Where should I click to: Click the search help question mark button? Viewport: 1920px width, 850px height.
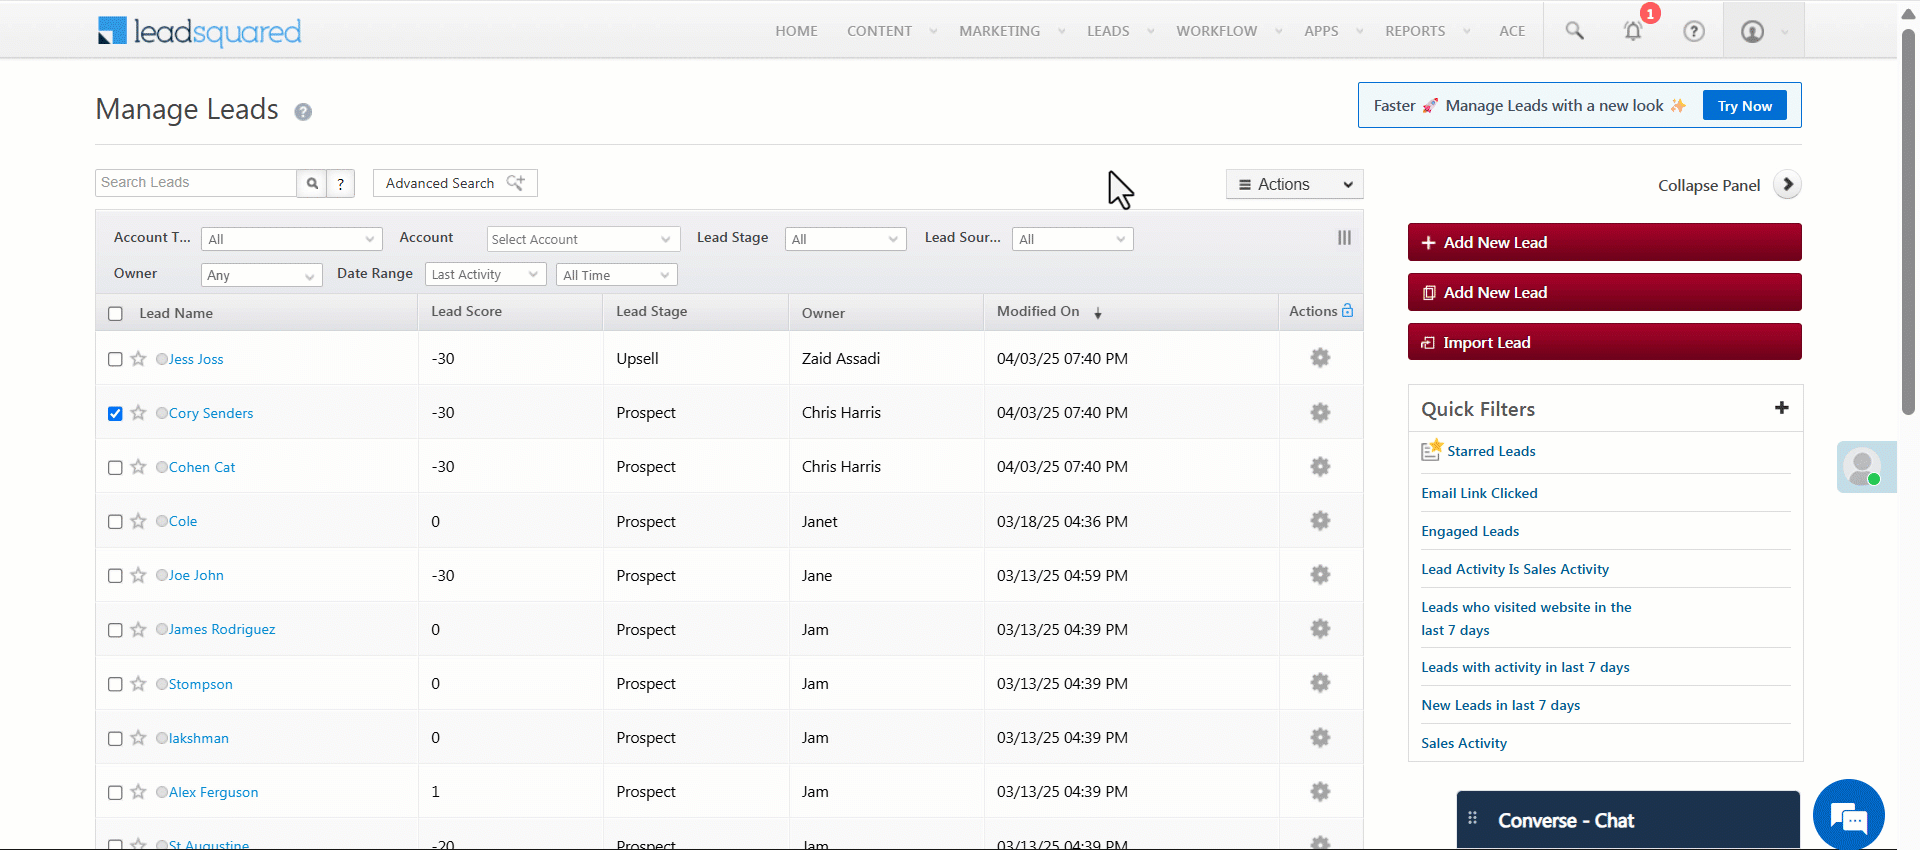coord(341,183)
